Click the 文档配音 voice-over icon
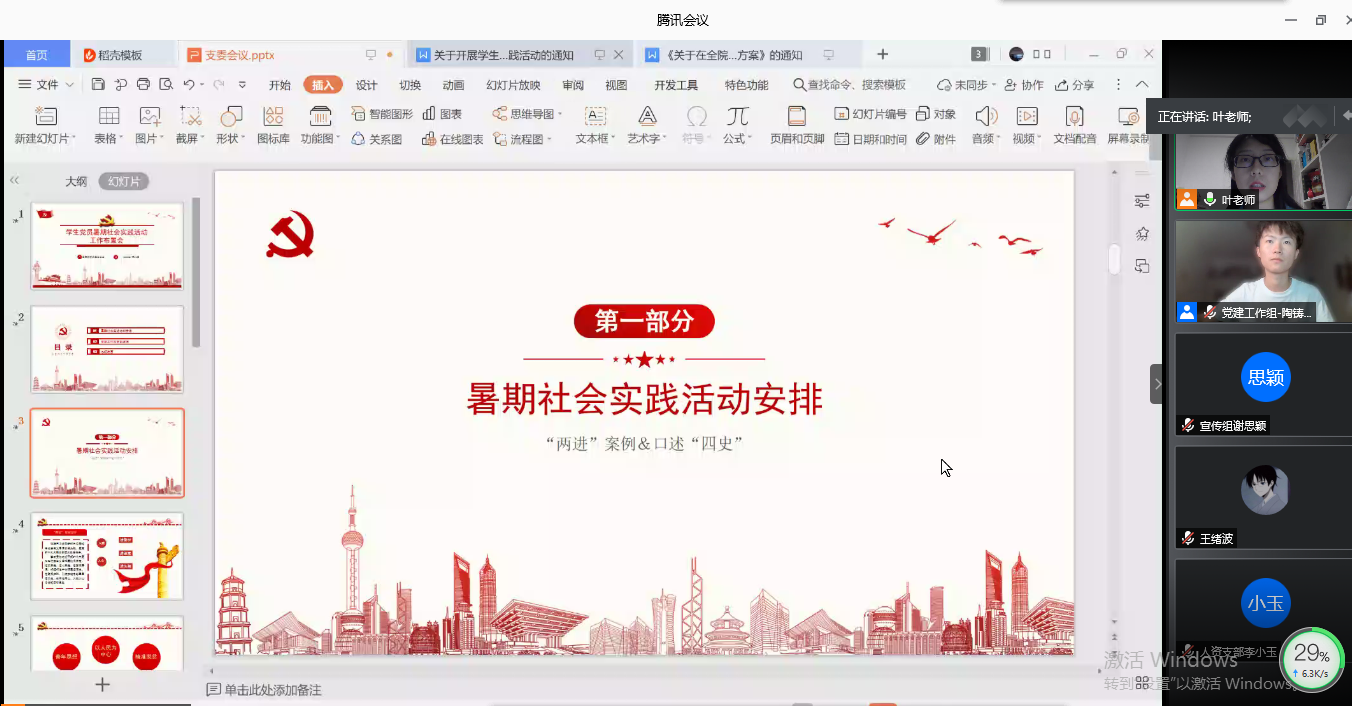 (1075, 126)
